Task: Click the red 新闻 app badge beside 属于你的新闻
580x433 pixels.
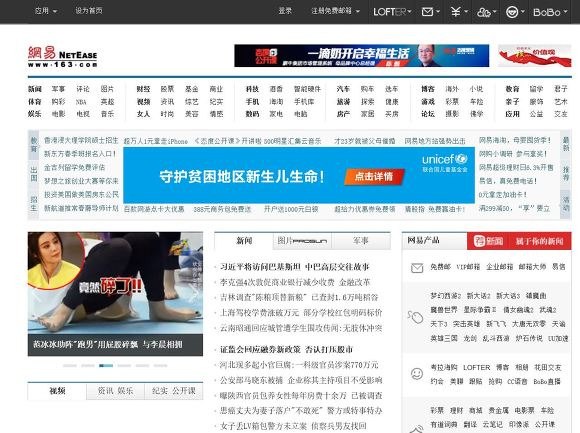Action: click(489, 241)
